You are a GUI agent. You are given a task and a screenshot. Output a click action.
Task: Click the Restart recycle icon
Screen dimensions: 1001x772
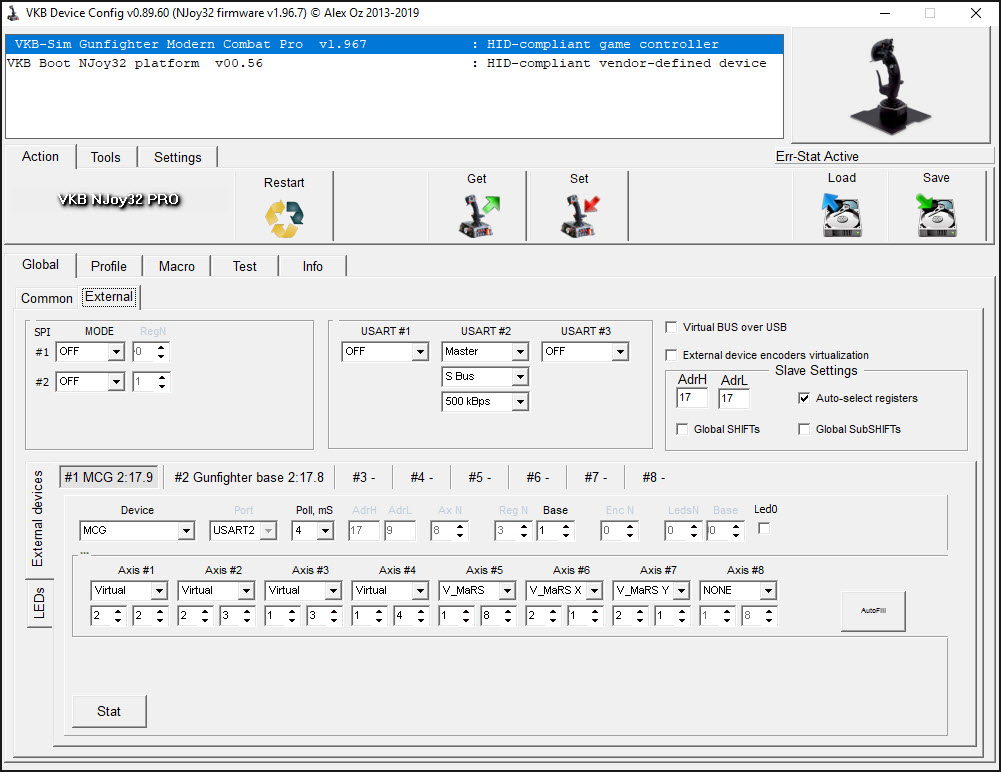pyautogui.click(x=284, y=218)
